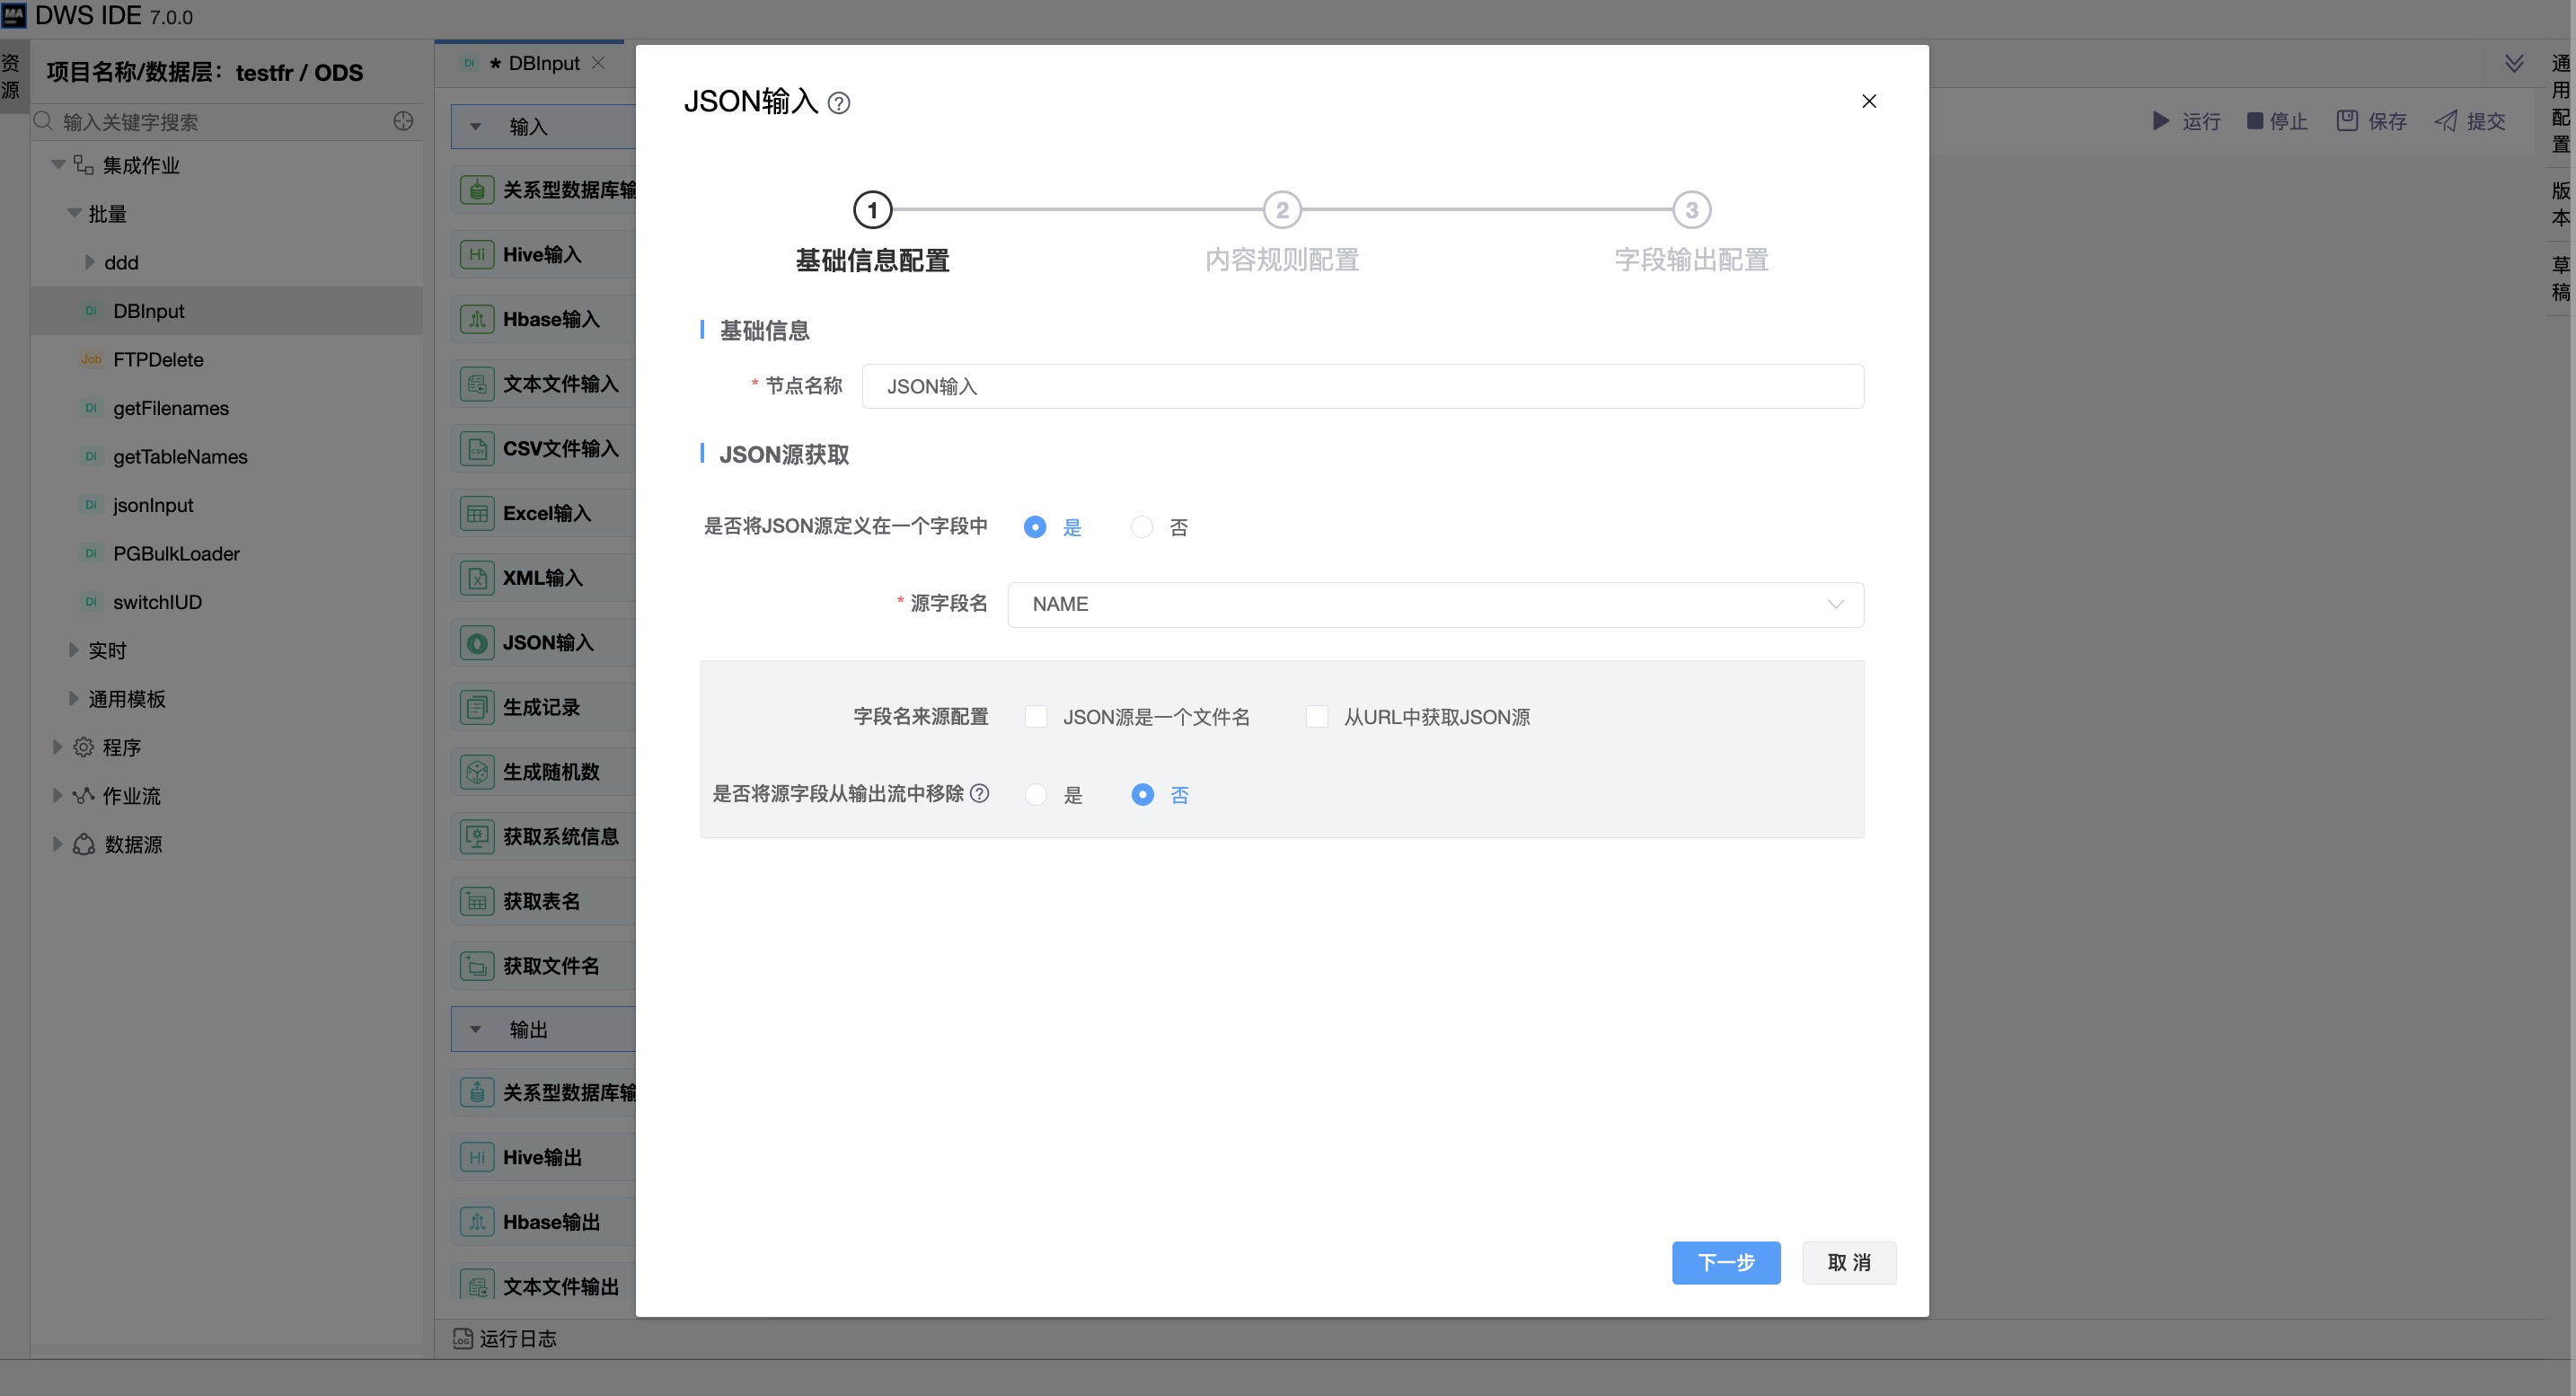Click the 节点名称 input field
This screenshot has height=1396, width=2576.
(x=1361, y=386)
